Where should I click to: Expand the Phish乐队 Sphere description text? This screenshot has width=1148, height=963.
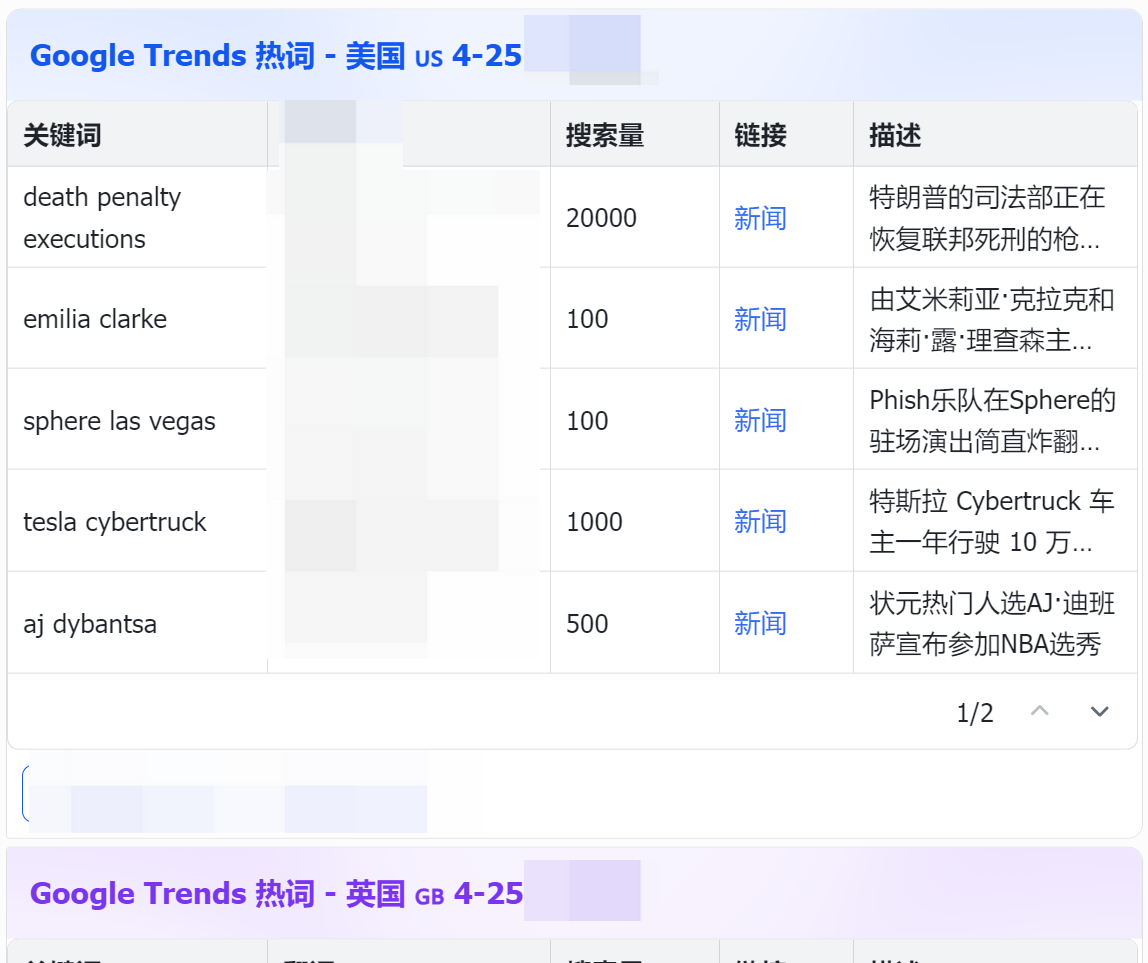pos(991,420)
